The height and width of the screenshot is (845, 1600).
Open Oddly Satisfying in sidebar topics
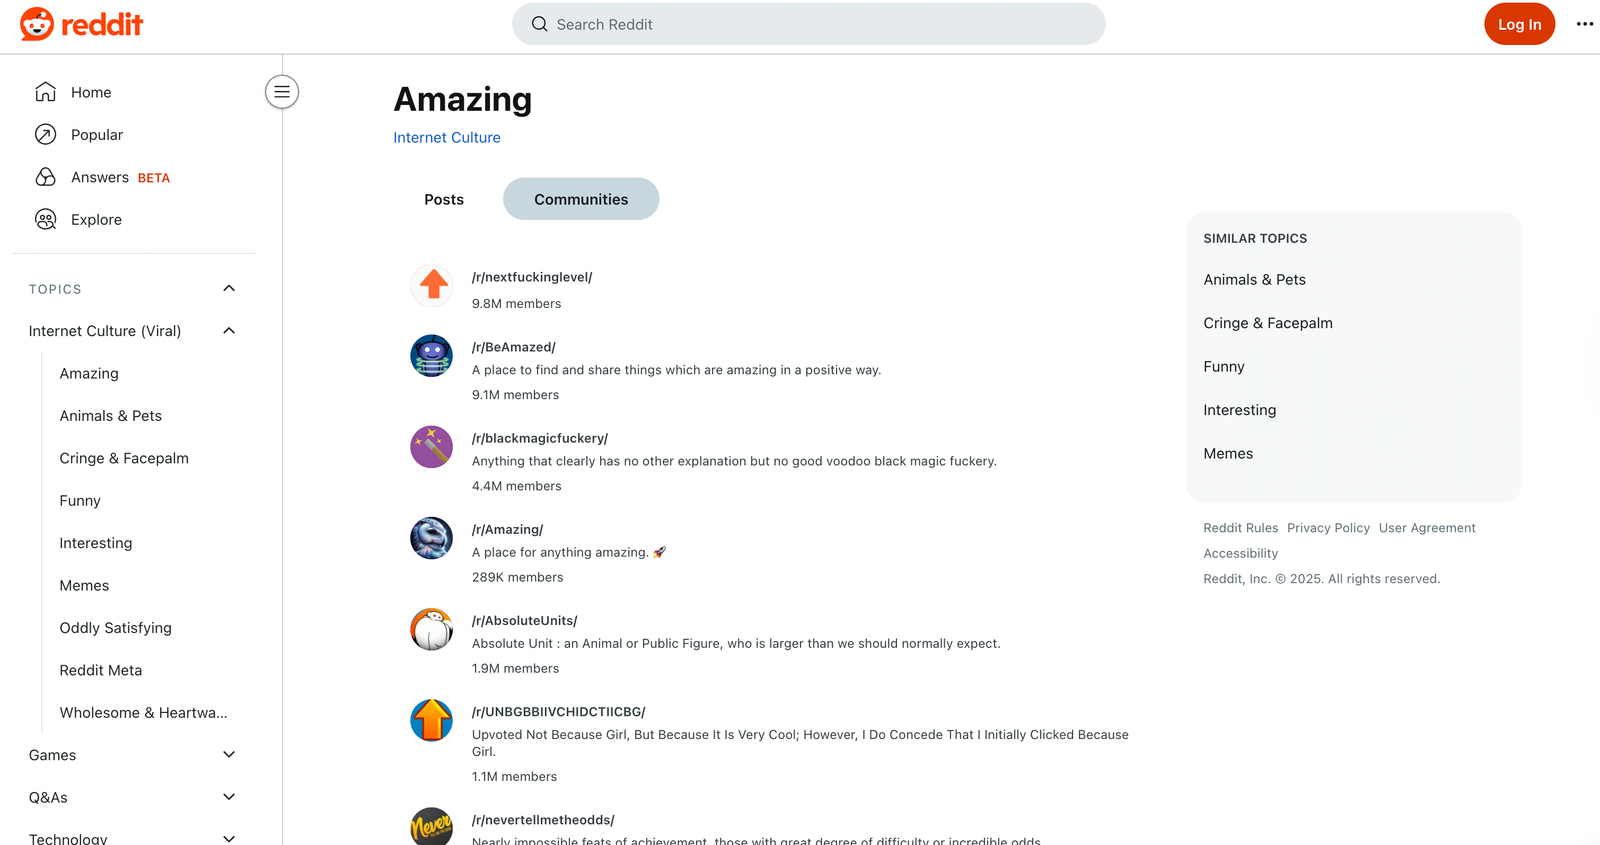pos(116,628)
